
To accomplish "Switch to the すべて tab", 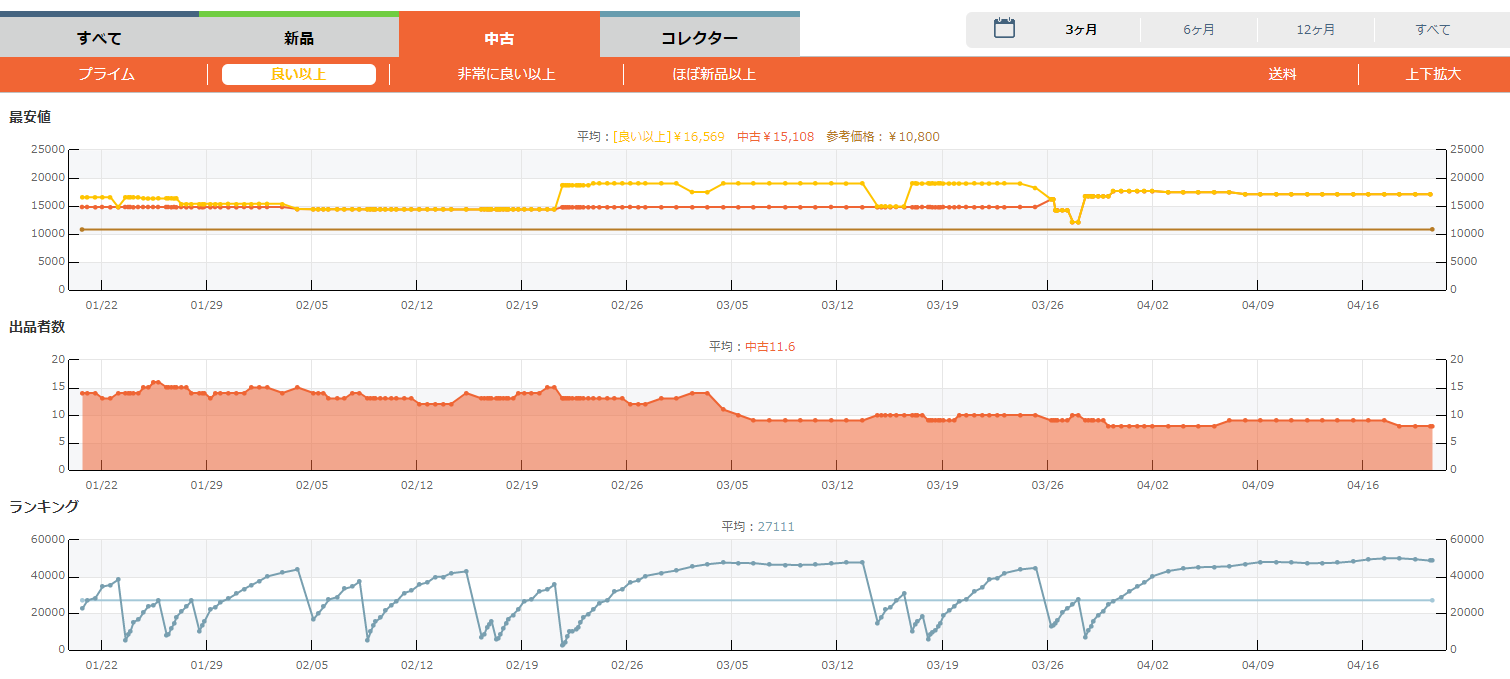I will pos(99,38).
